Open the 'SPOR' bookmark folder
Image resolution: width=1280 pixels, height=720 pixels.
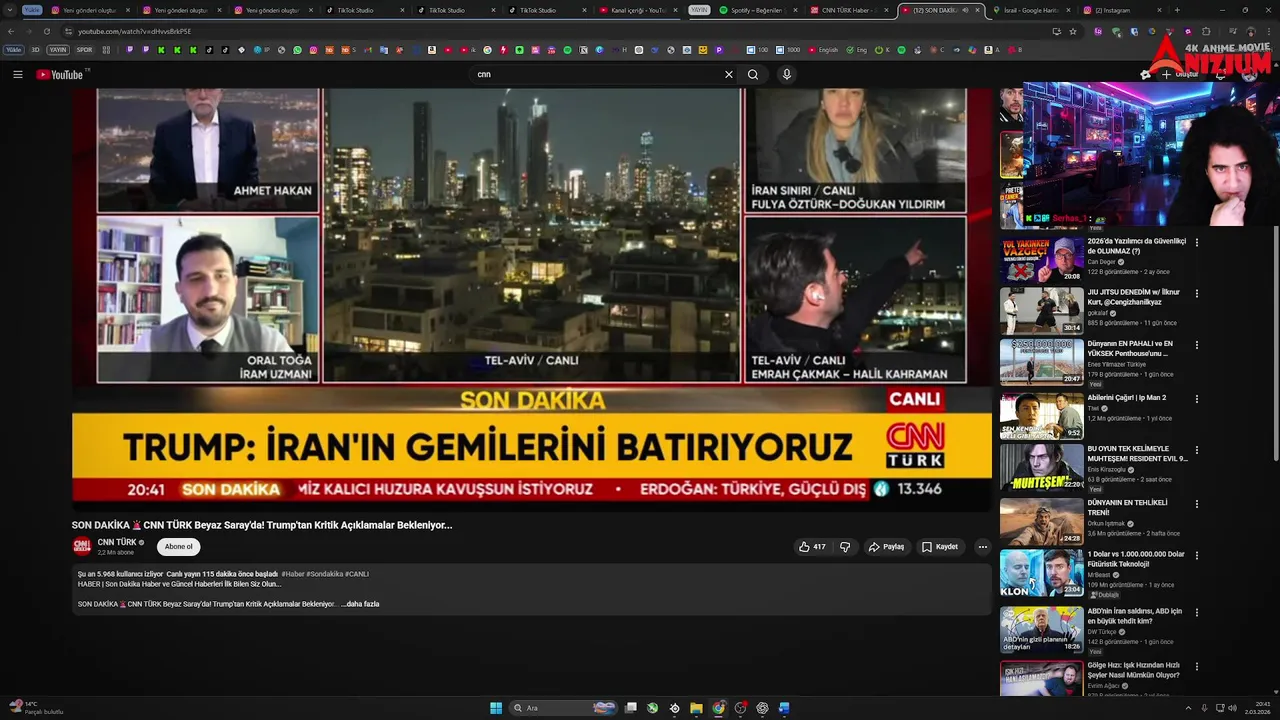point(84,50)
